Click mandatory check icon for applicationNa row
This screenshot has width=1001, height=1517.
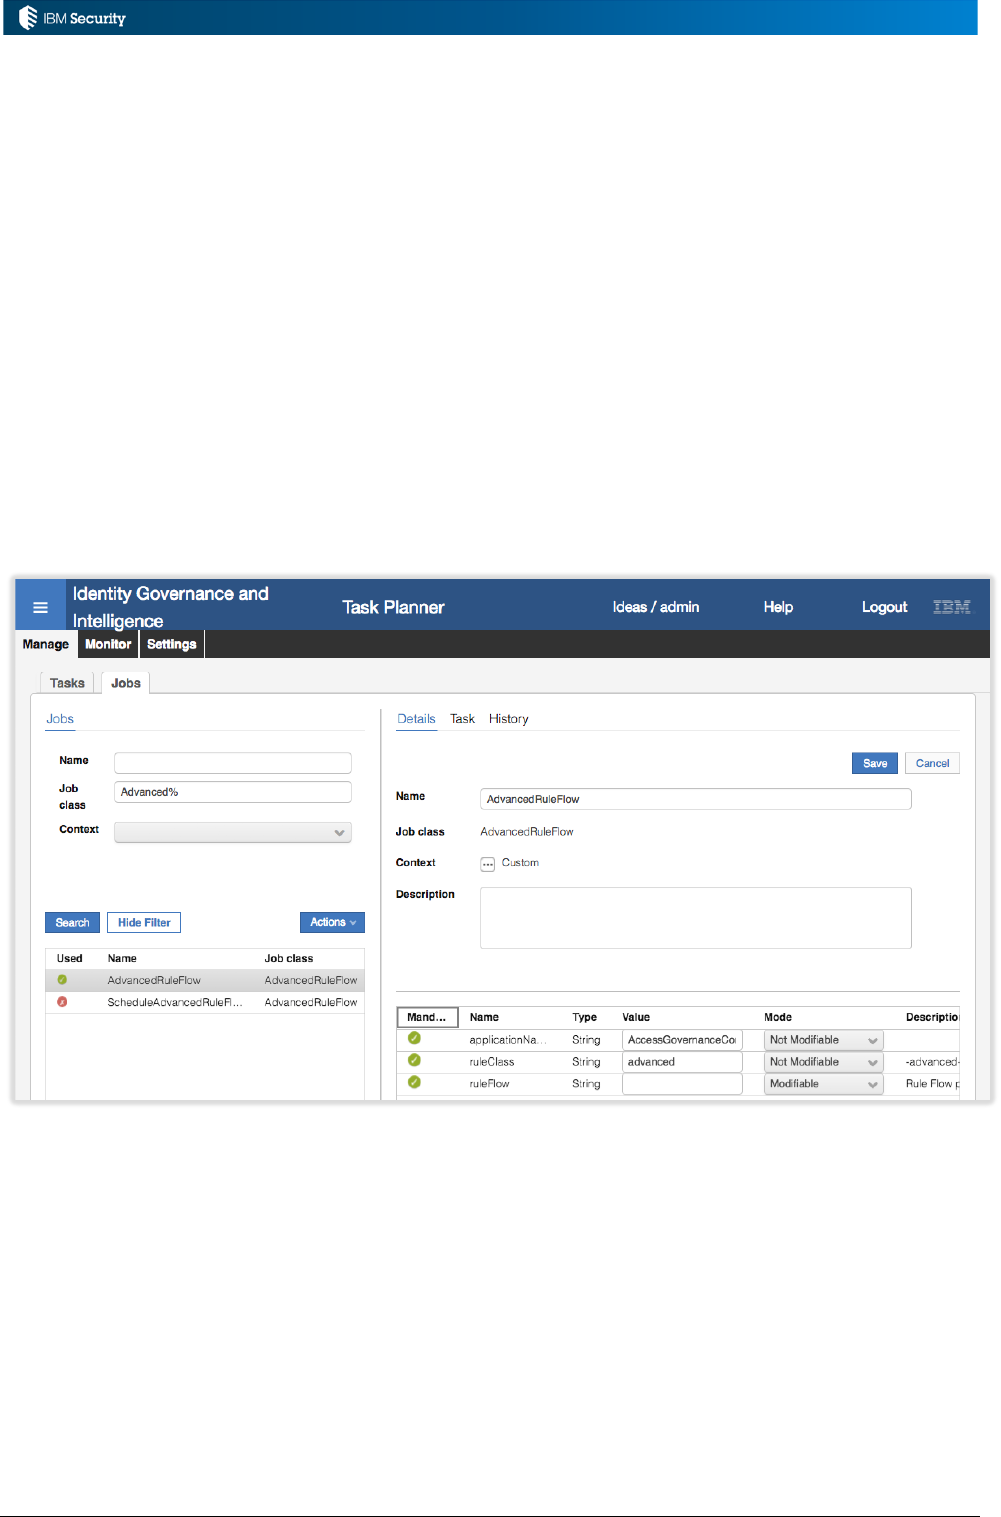click(414, 1038)
